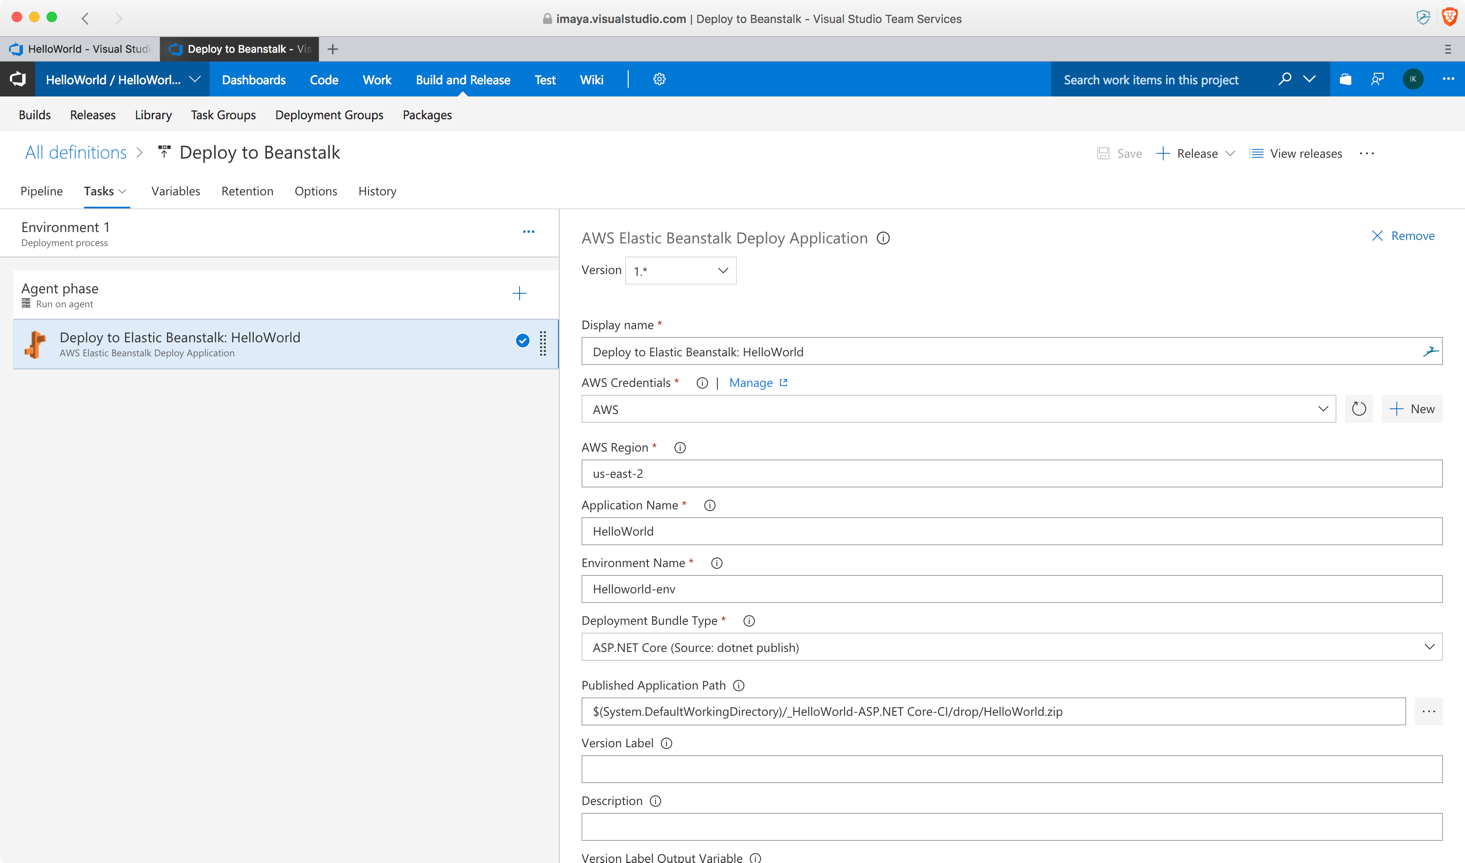Image resolution: width=1465 pixels, height=863 pixels.
Task: Open the Work hub
Action: pyautogui.click(x=377, y=80)
